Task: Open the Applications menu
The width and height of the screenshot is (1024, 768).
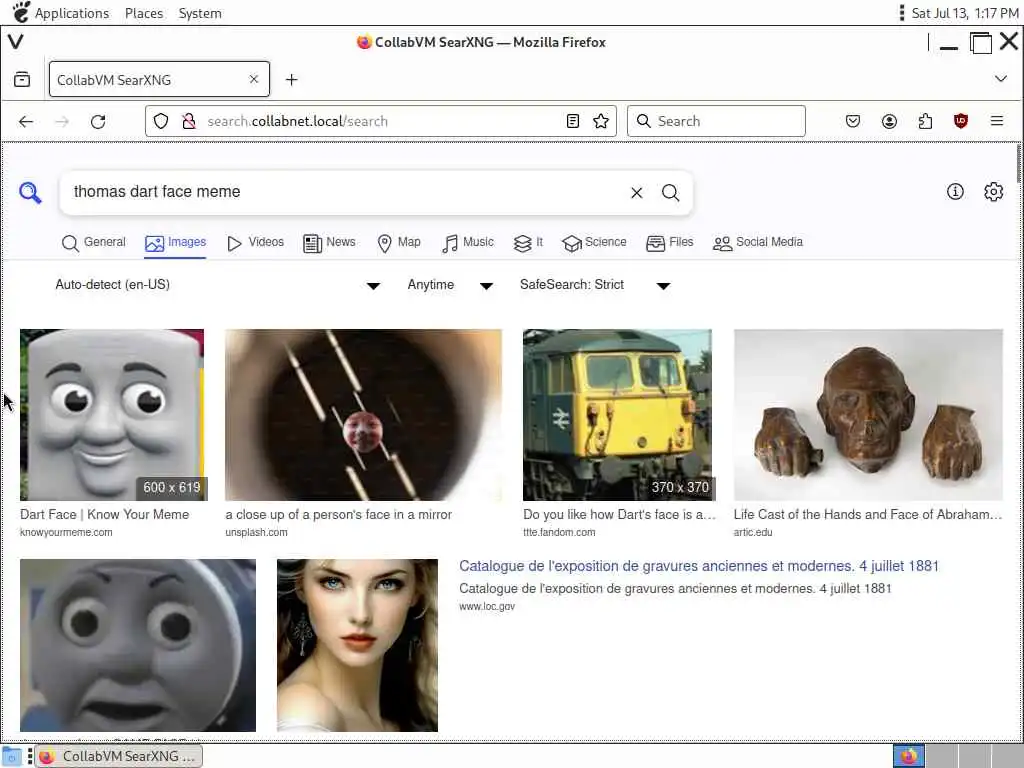Action: (72, 13)
